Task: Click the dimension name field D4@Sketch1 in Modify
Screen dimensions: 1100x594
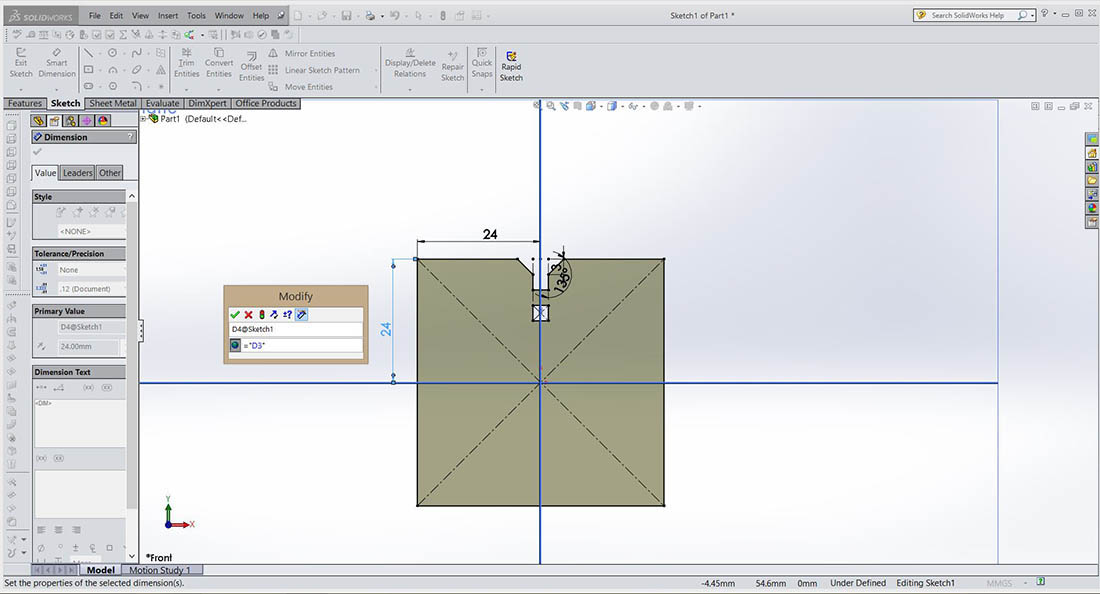Action: pyautogui.click(x=295, y=329)
